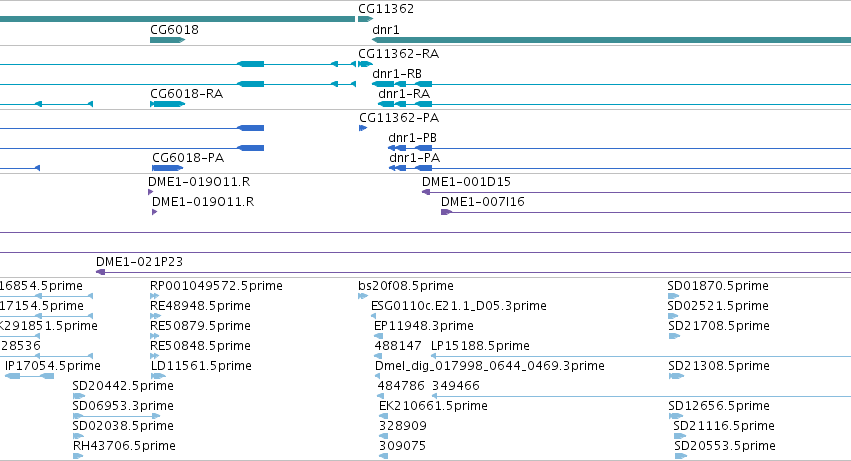Select the CG11362-PA protein arrow

(x=363, y=128)
